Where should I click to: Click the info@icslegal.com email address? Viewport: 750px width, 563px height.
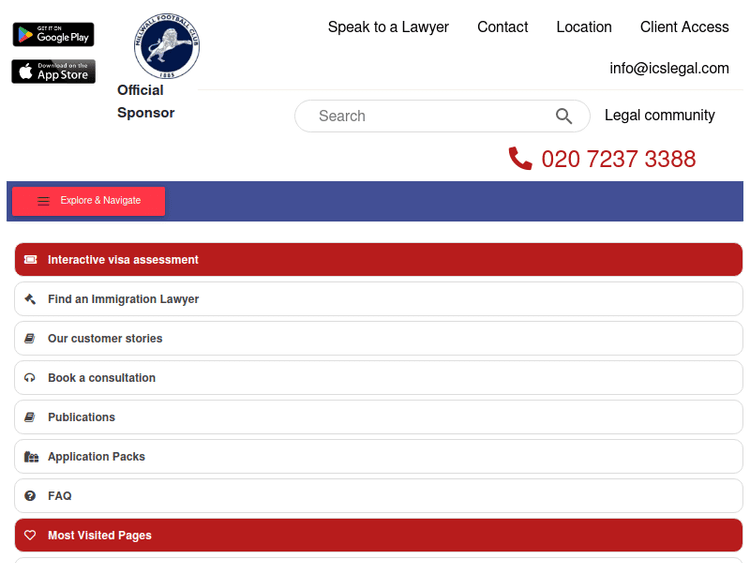[669, 68]
